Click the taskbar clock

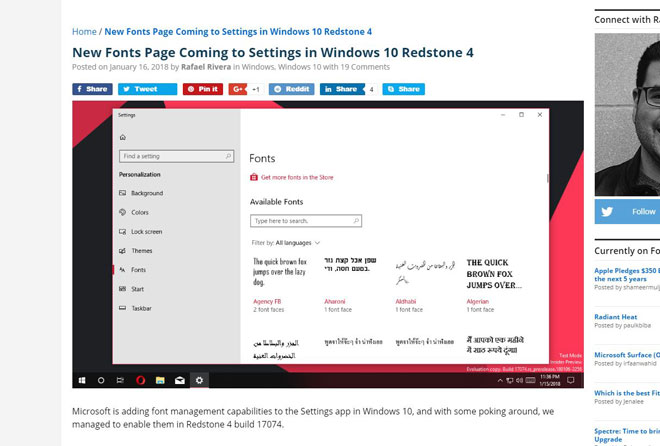coord(550,380)
